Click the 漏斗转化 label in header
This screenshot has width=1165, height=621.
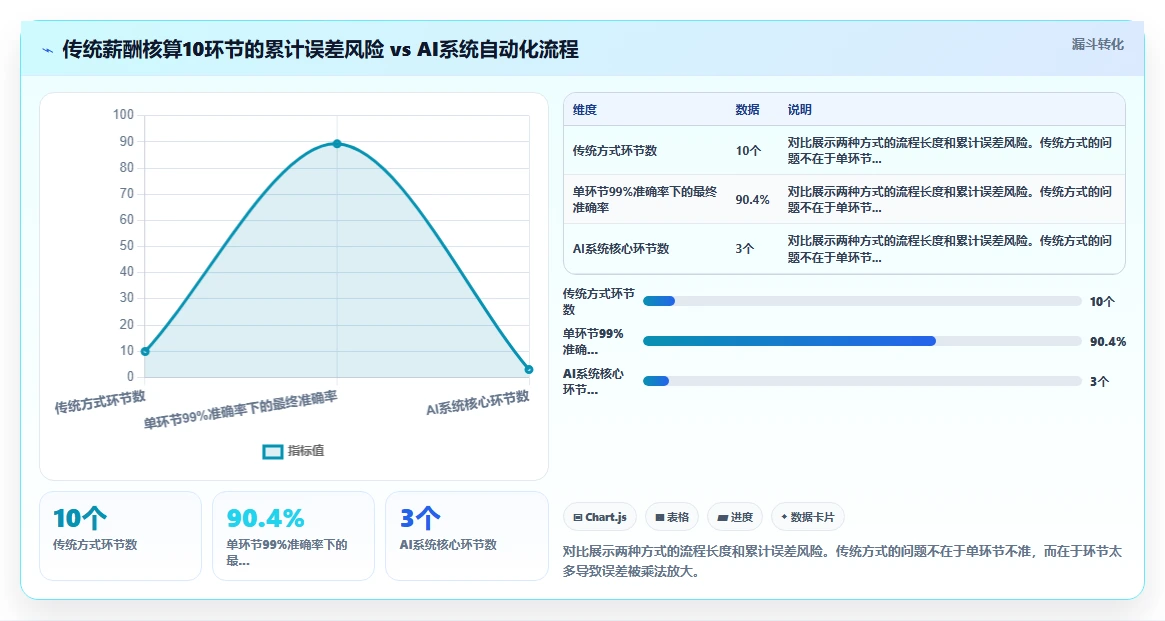1097,45
